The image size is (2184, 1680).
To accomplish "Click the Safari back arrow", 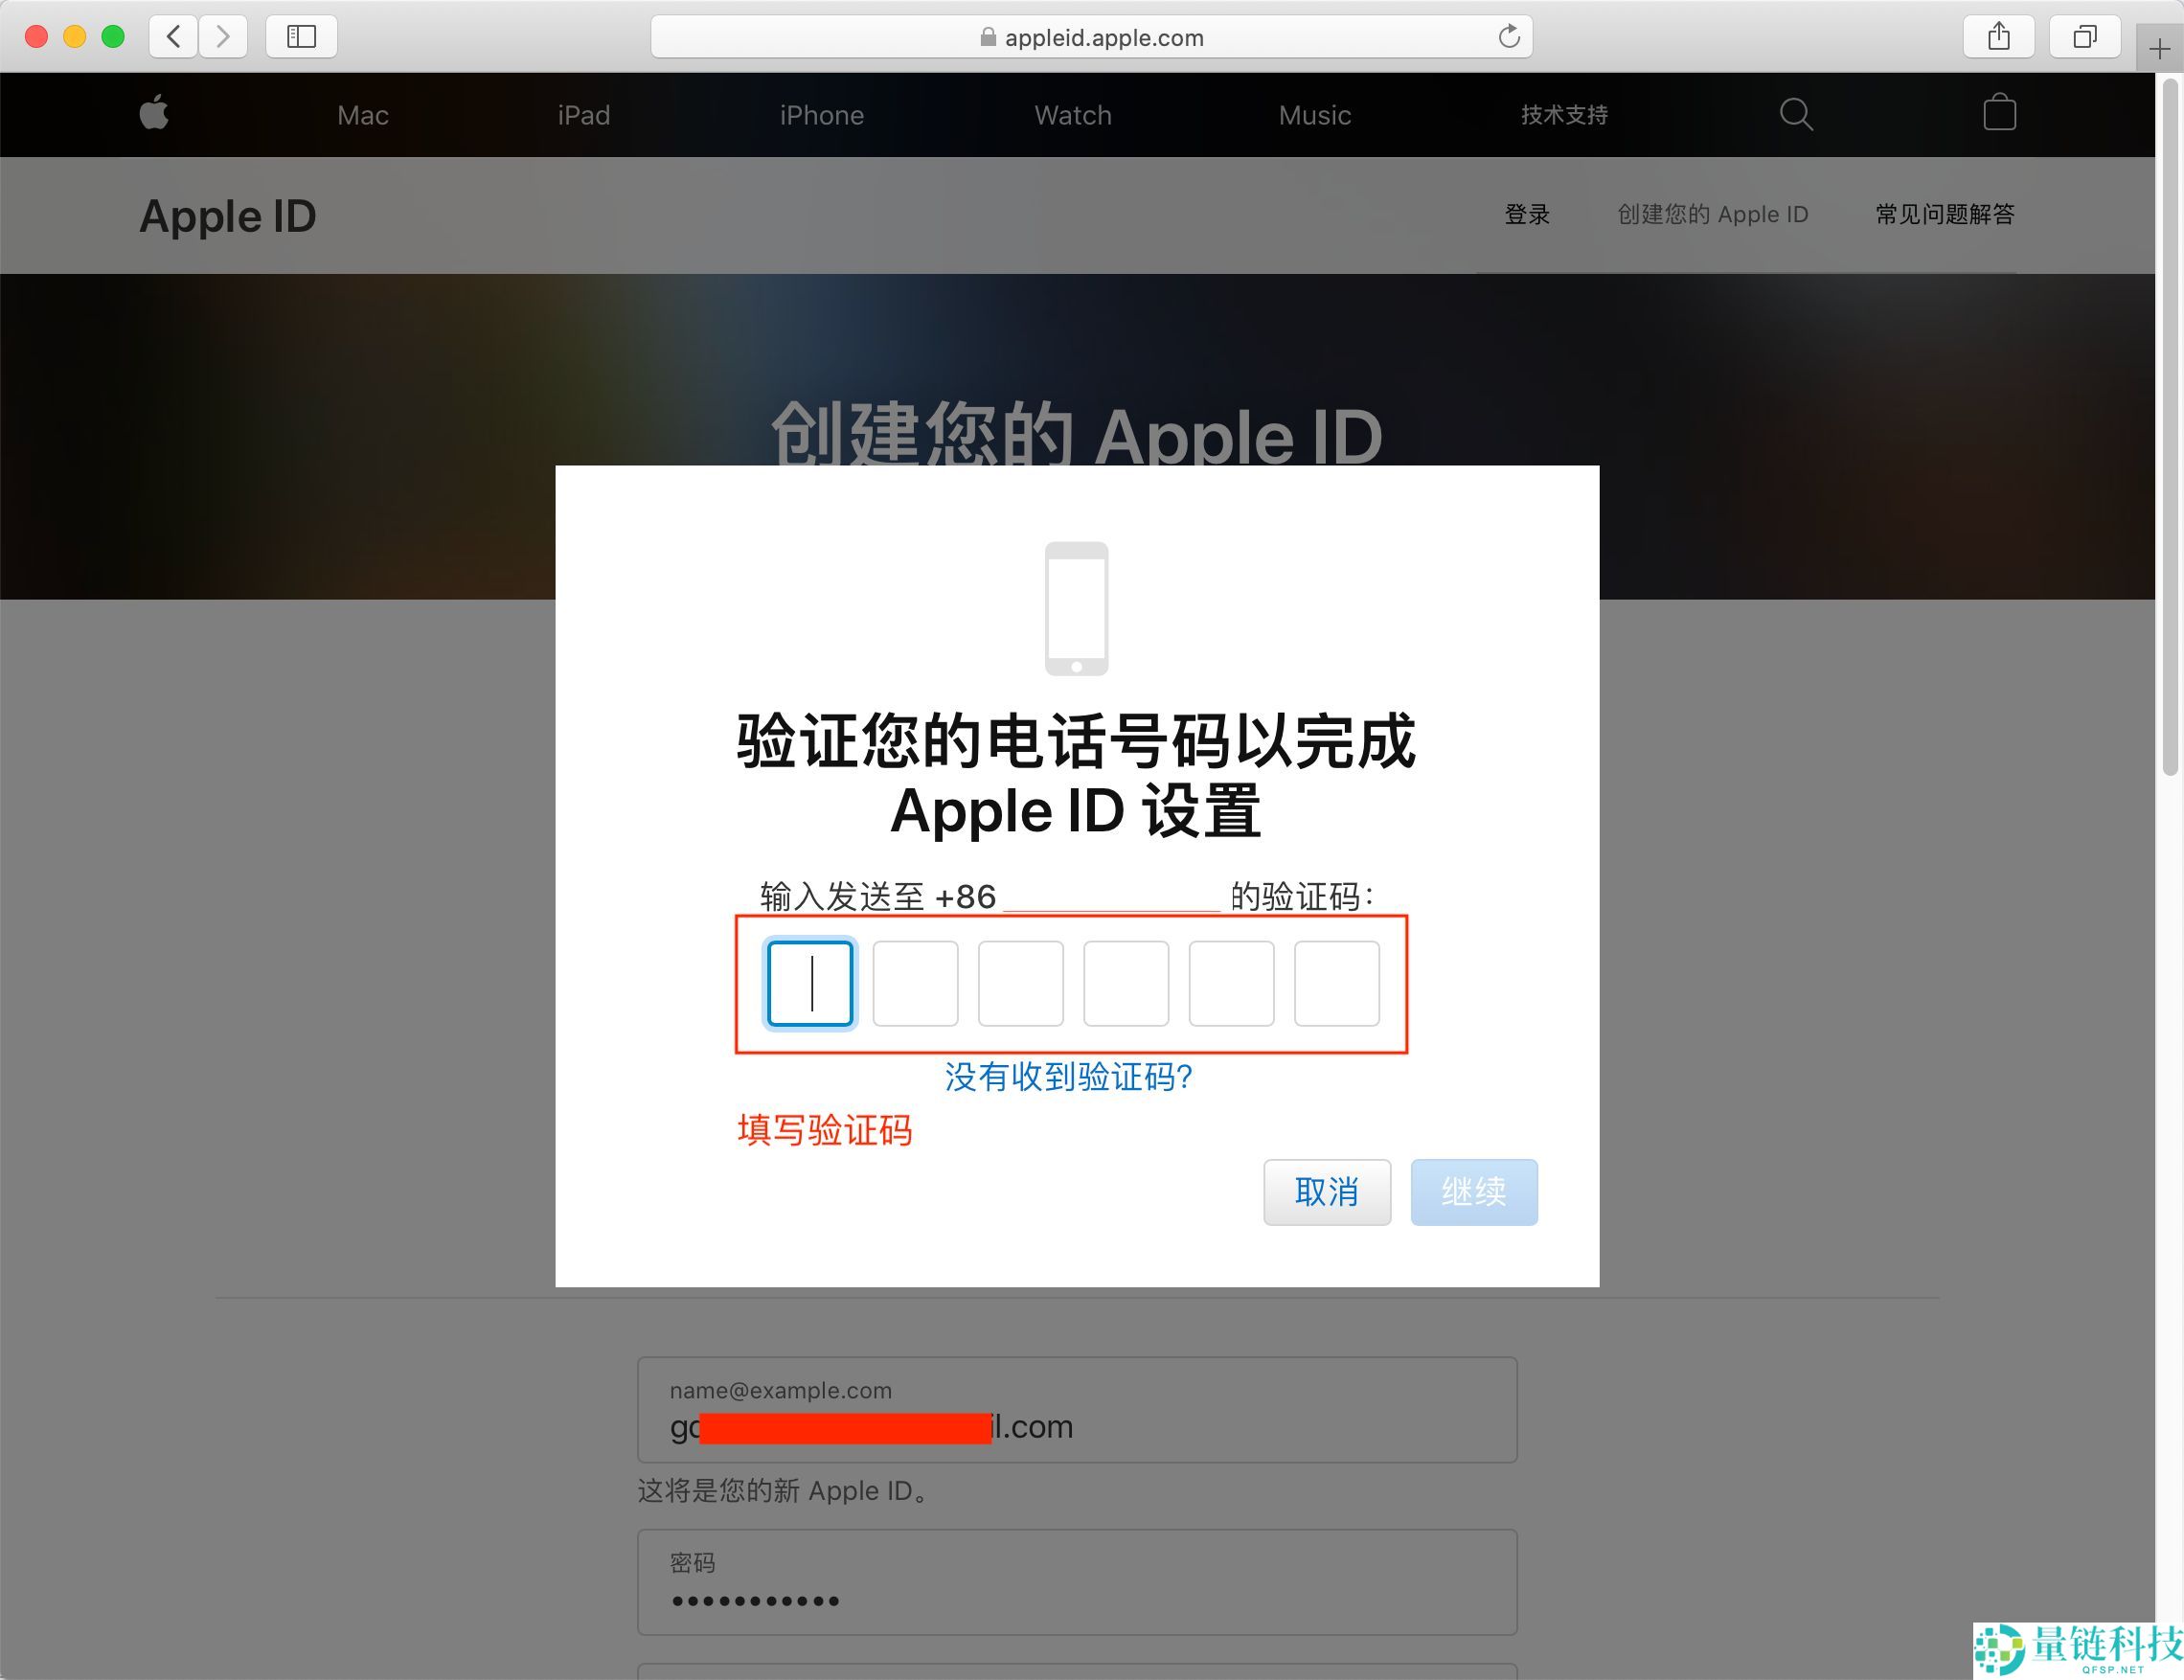I will click(x=172, y=36).
